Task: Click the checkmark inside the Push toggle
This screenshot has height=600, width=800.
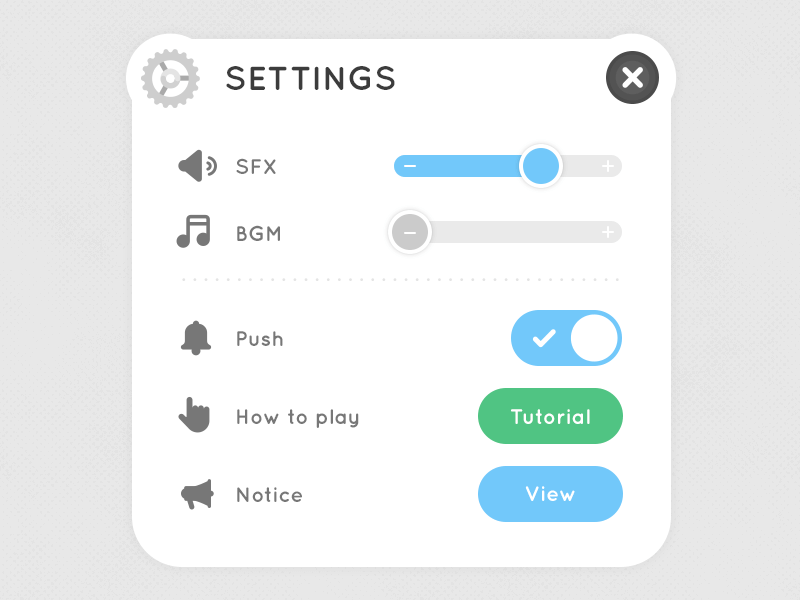Action: (543, 338)
